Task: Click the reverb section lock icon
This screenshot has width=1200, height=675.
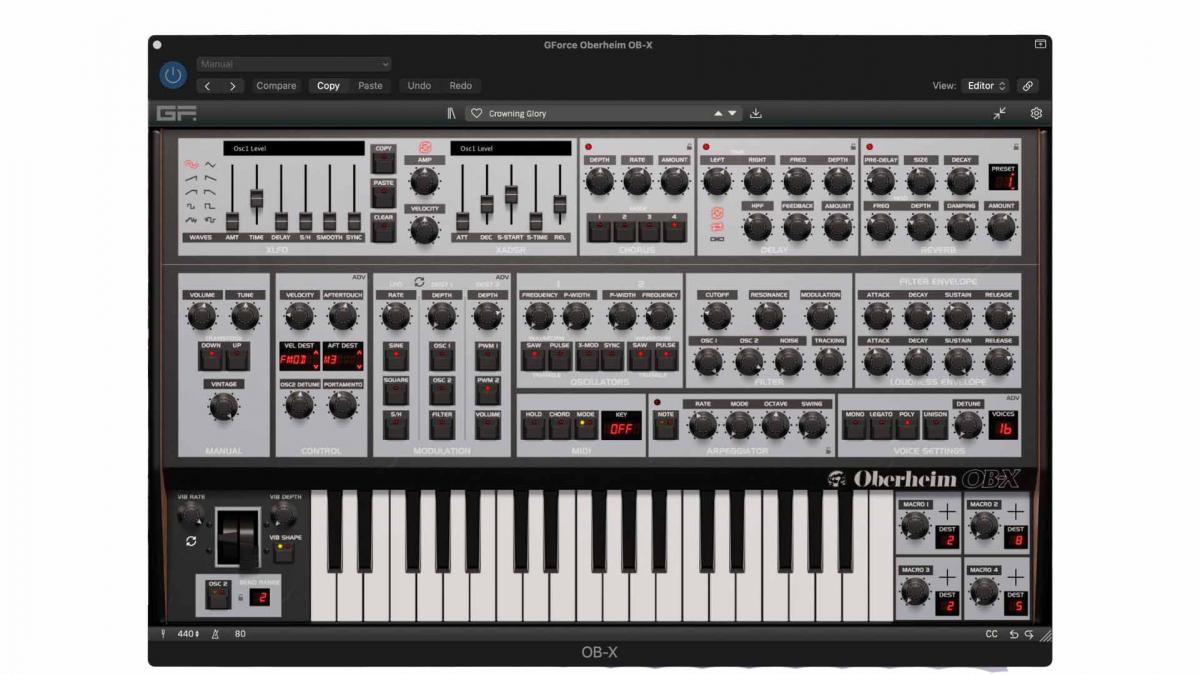Action: click(1015, 146)
